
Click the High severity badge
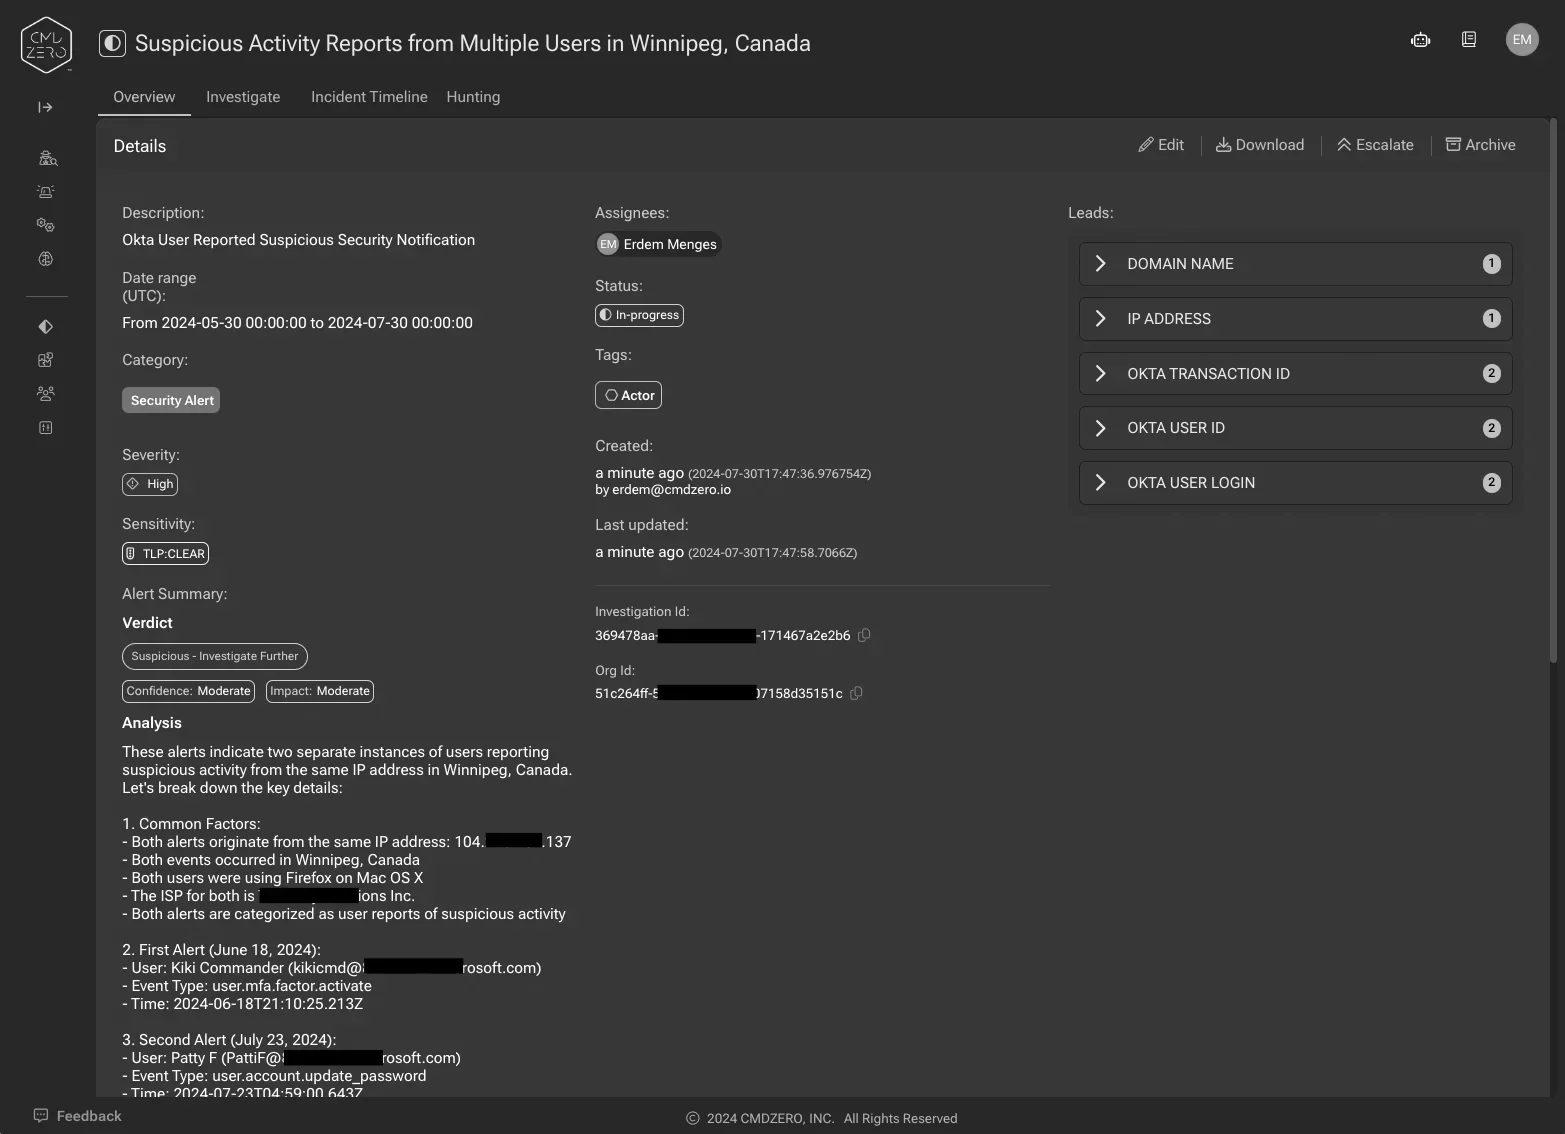pos(150,484)
